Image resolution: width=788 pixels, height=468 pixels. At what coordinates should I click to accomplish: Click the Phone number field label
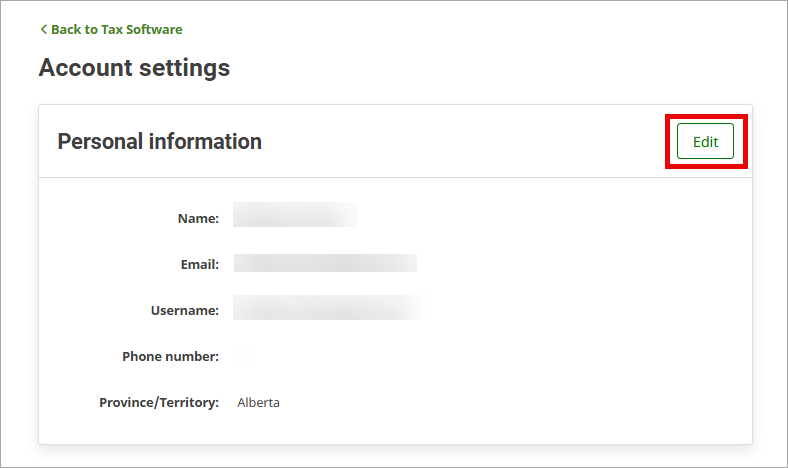coord(170,356)
